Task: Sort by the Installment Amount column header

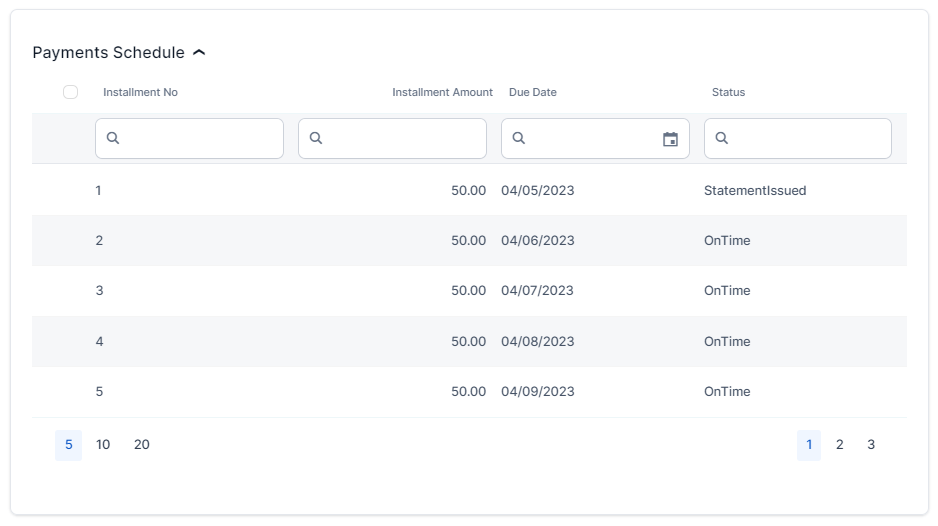Action: pyautogui.click(x=442, y=92)
